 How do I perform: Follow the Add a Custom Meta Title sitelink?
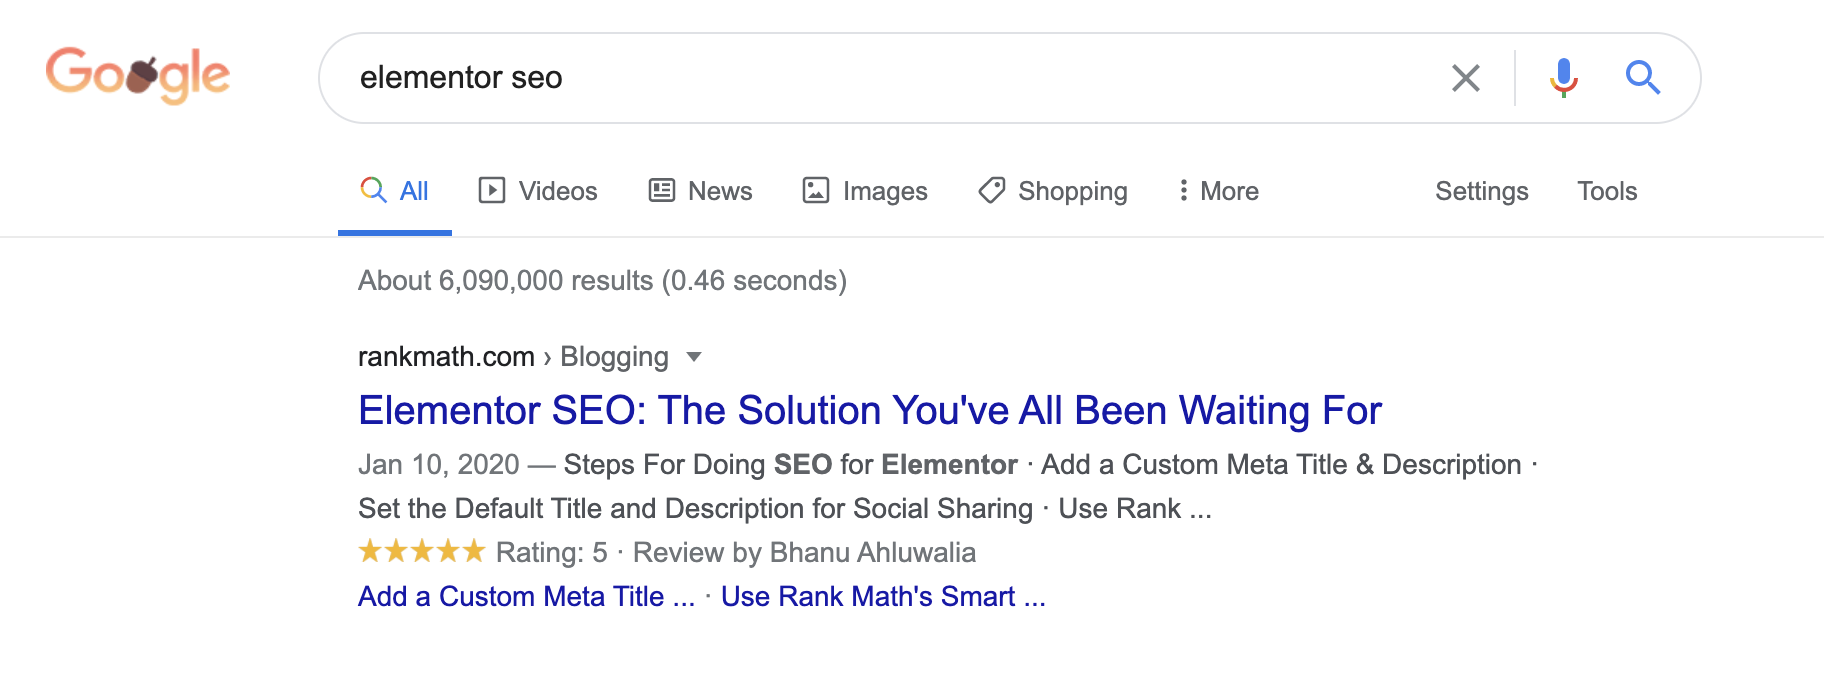click(526, 596)
